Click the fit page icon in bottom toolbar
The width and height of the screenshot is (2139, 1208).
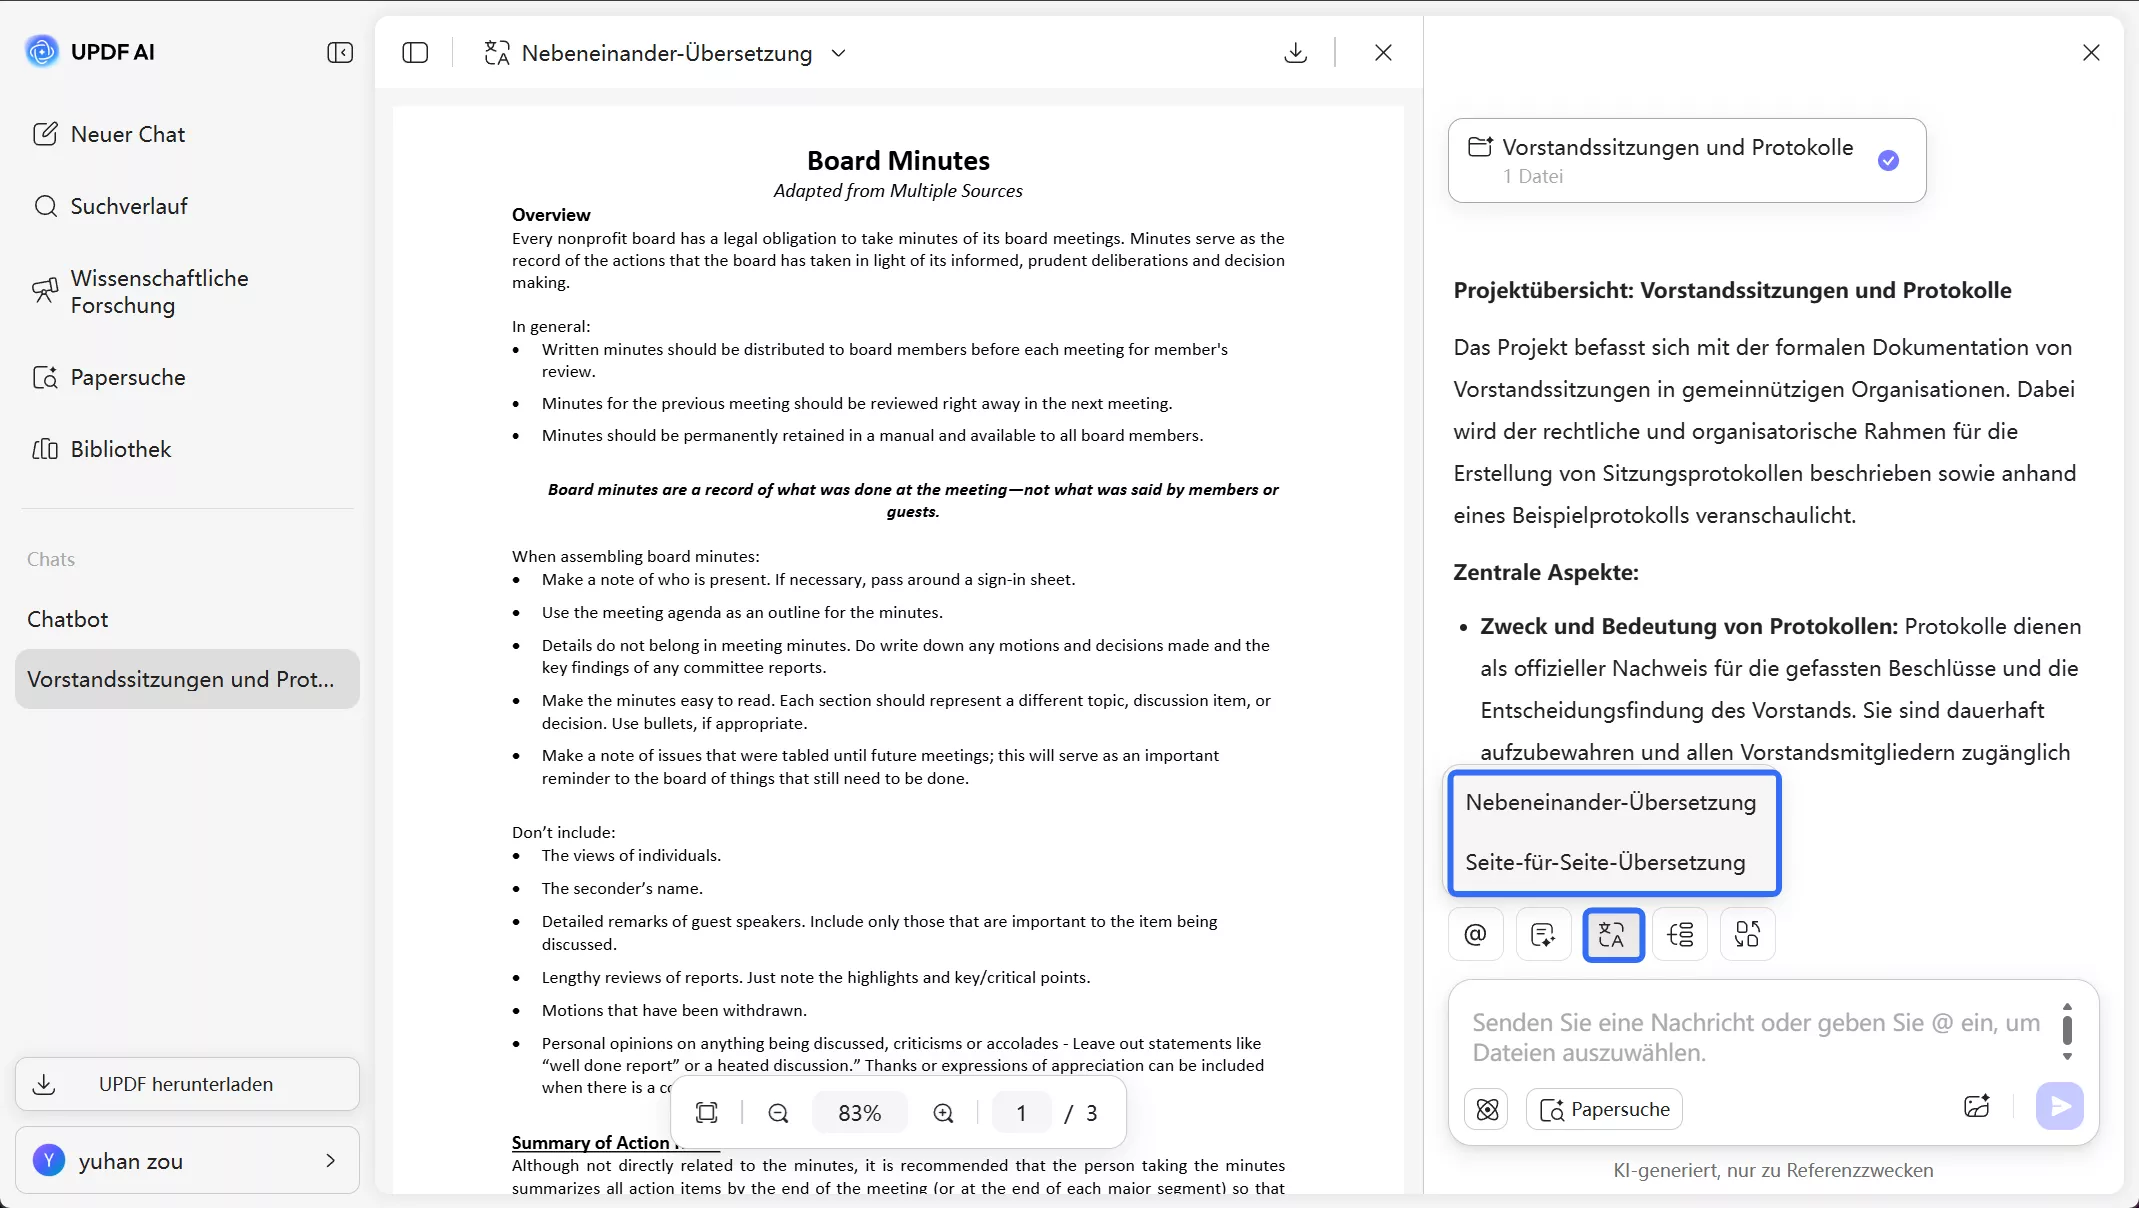click(707, 1113)
